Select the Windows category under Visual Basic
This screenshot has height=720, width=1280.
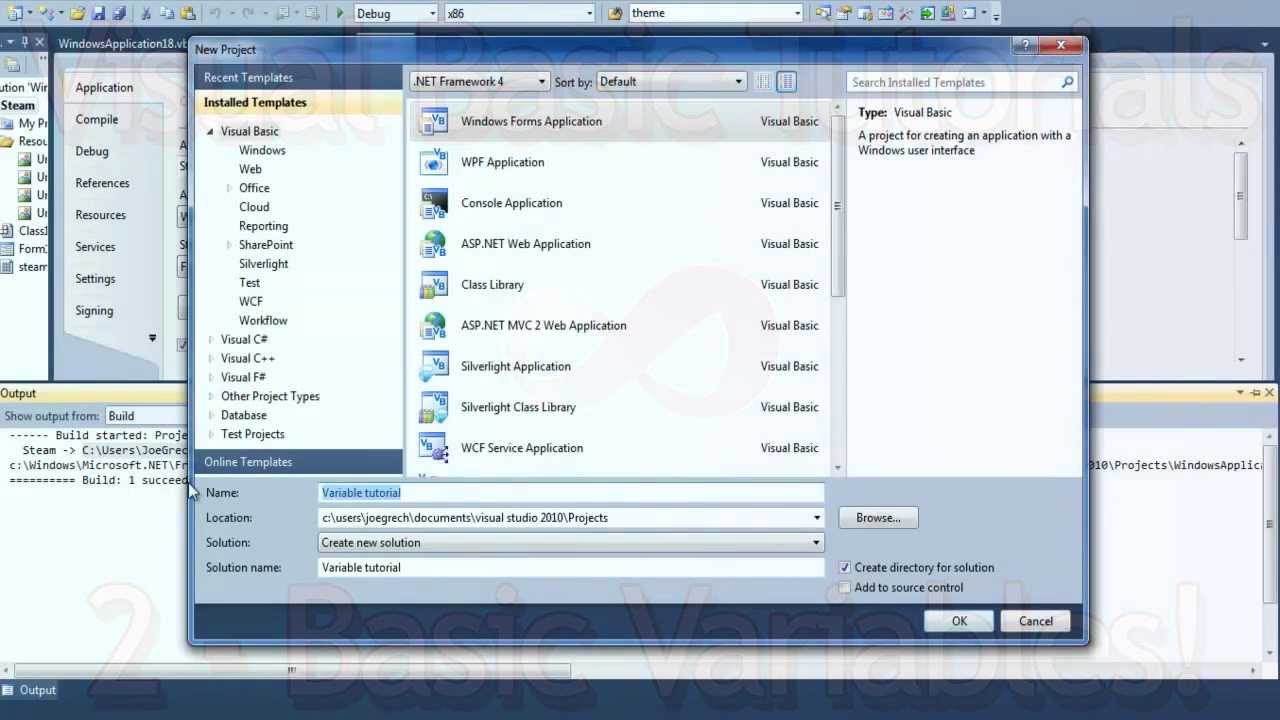point(262,150)
